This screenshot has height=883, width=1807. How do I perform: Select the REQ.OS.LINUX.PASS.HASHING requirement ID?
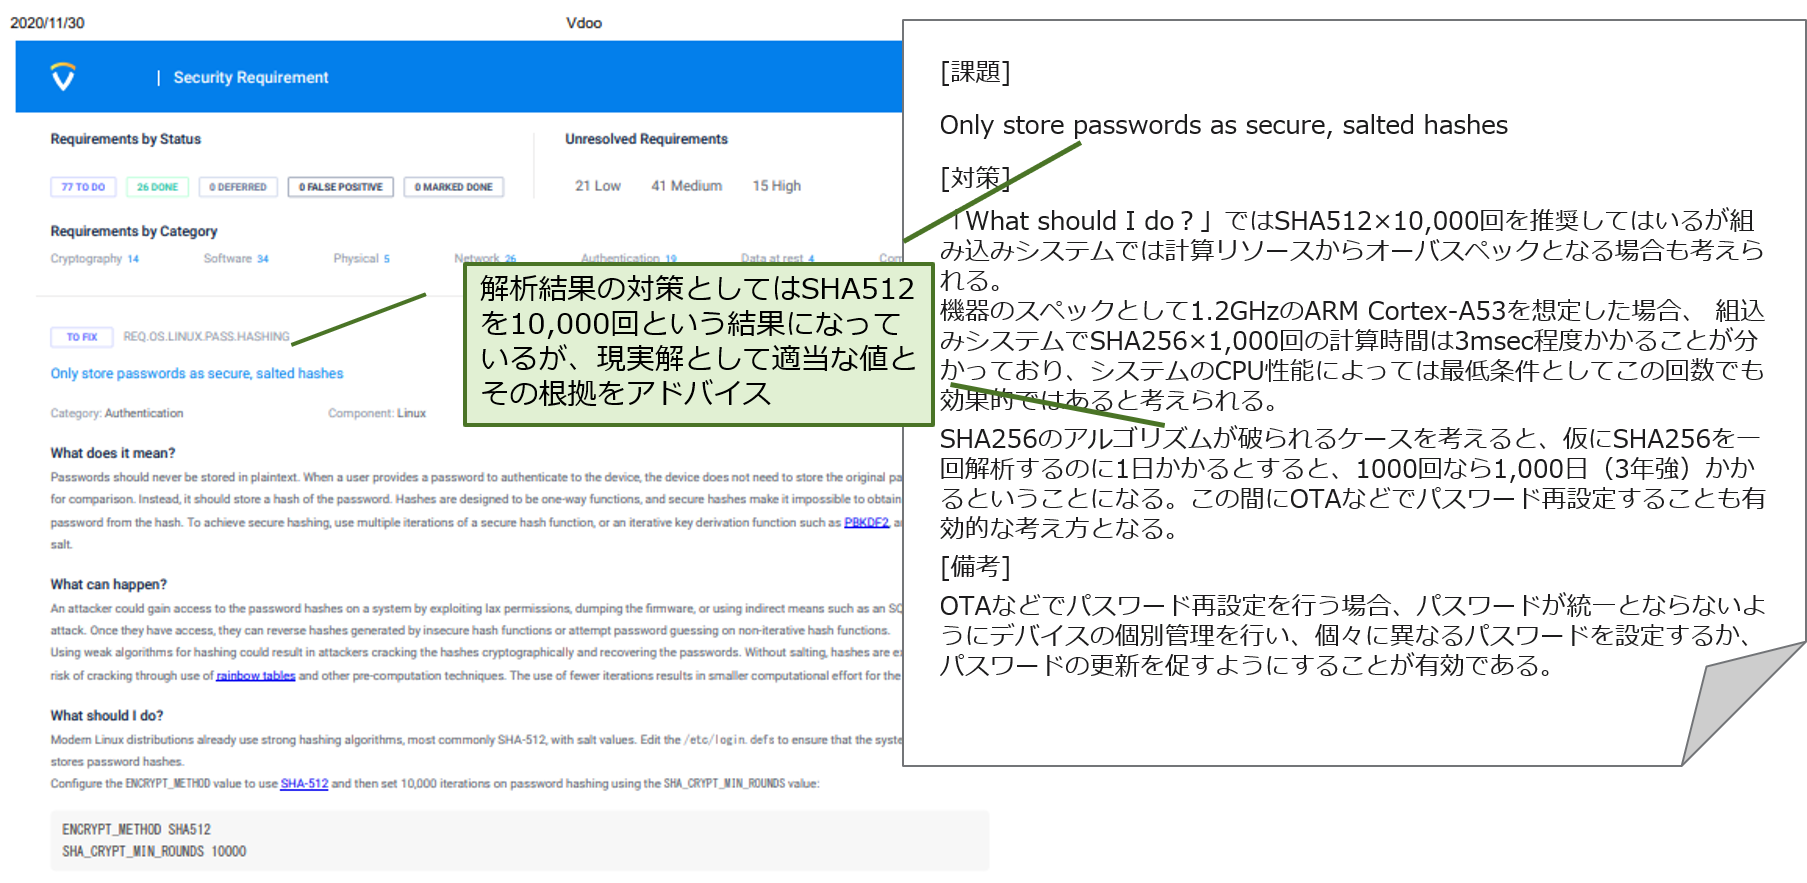click(x=206, y=337)
